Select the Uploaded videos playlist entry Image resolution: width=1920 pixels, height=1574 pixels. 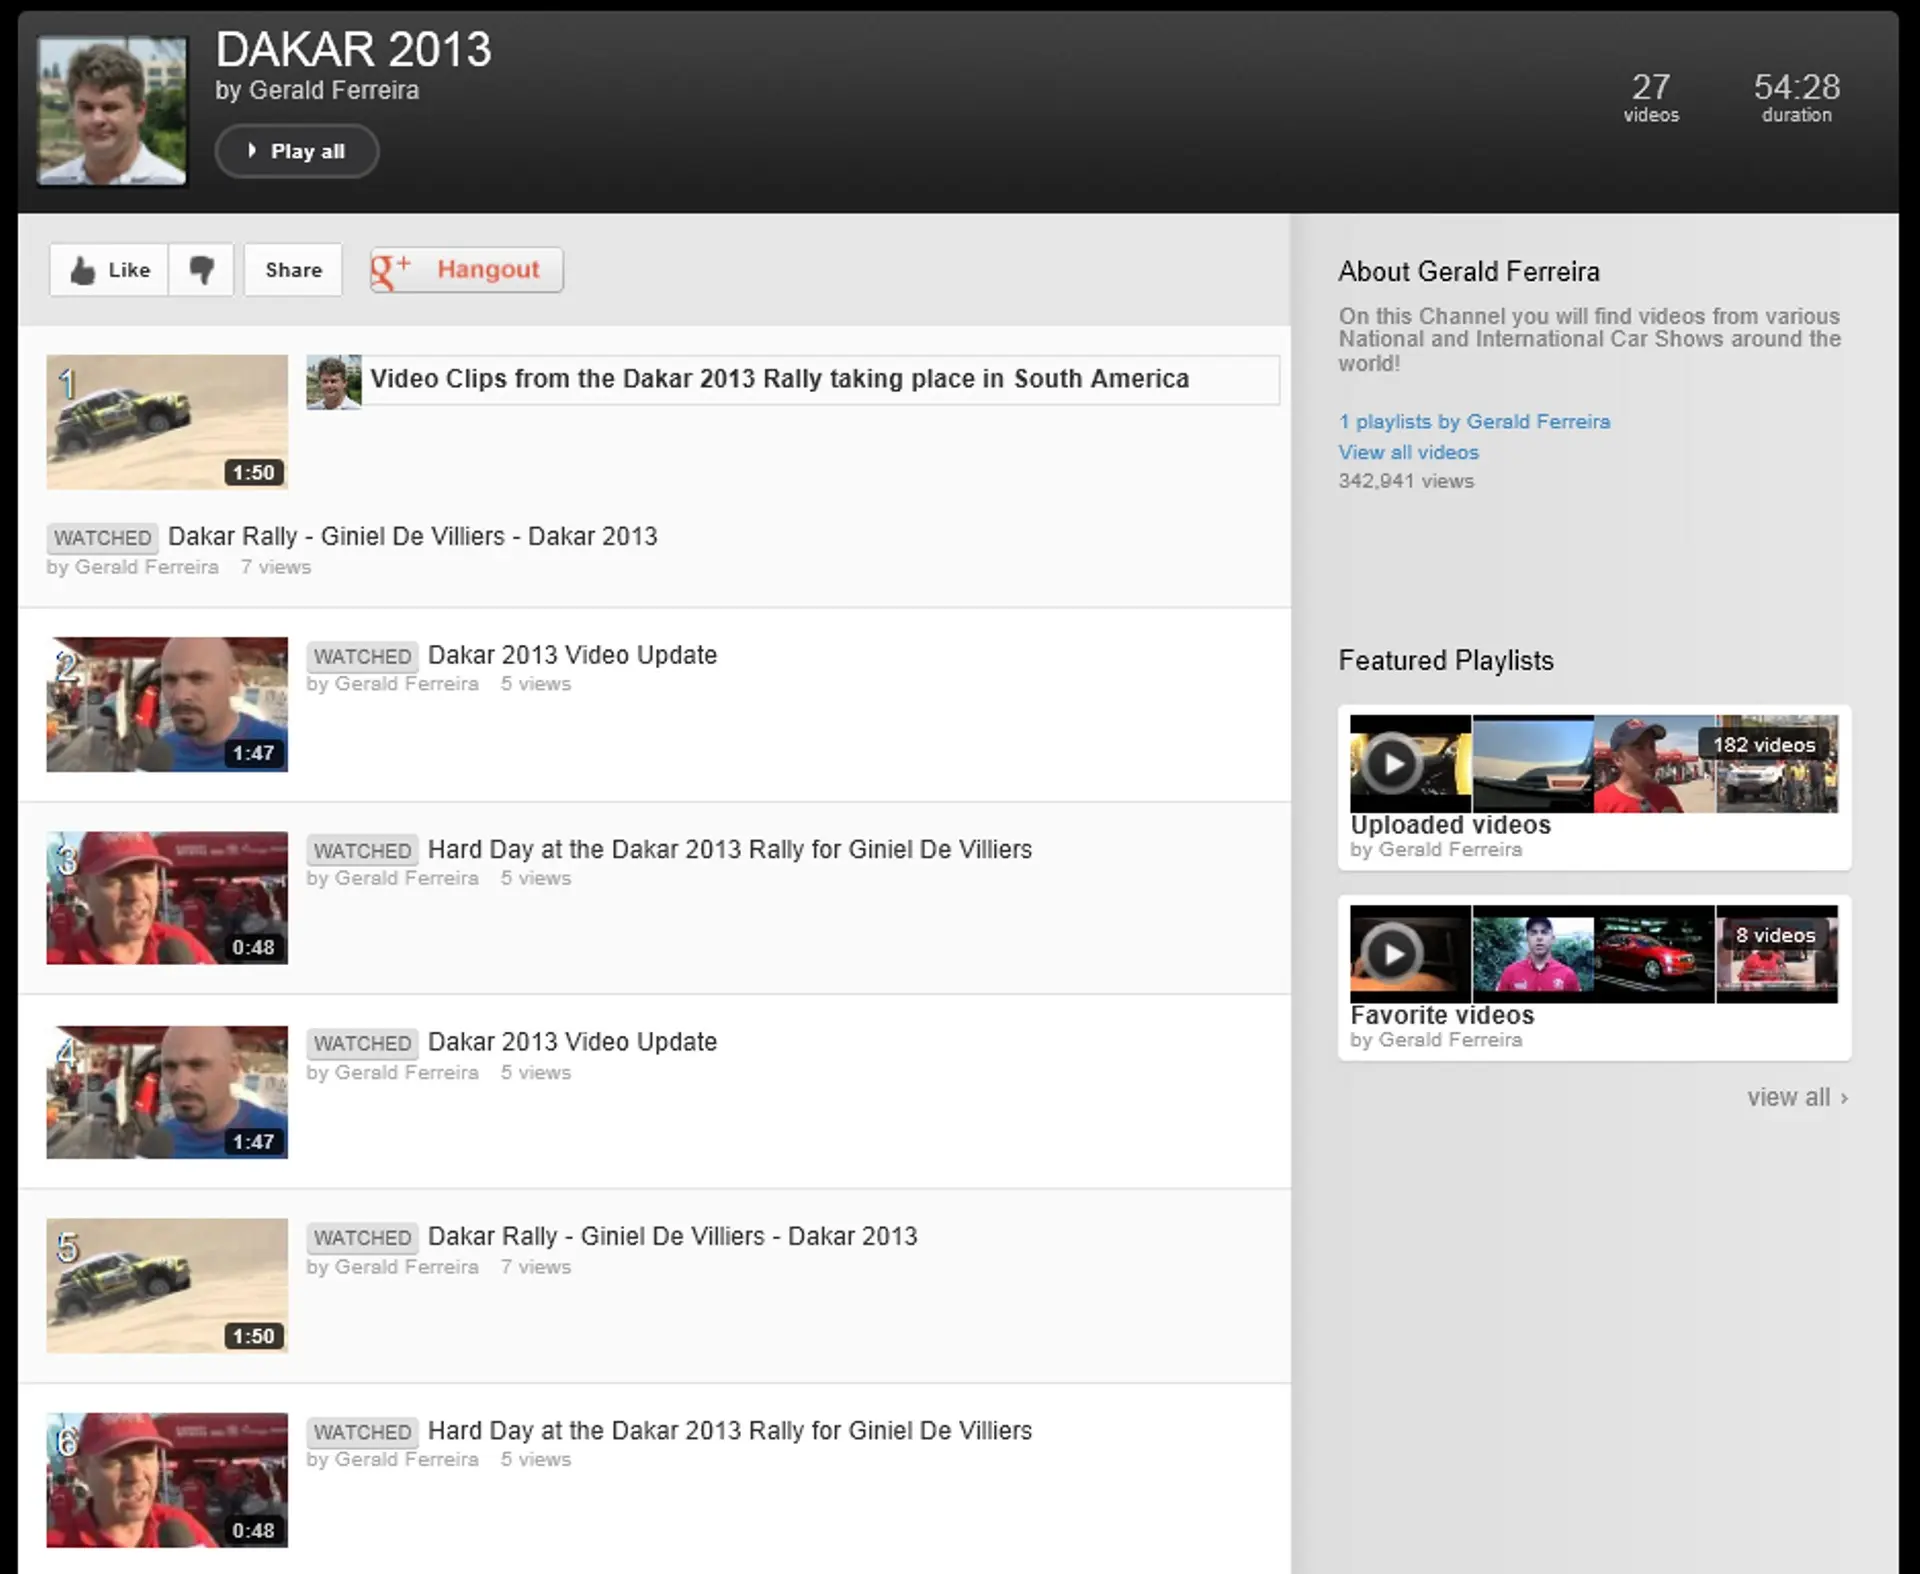(x=1450, y=824)
